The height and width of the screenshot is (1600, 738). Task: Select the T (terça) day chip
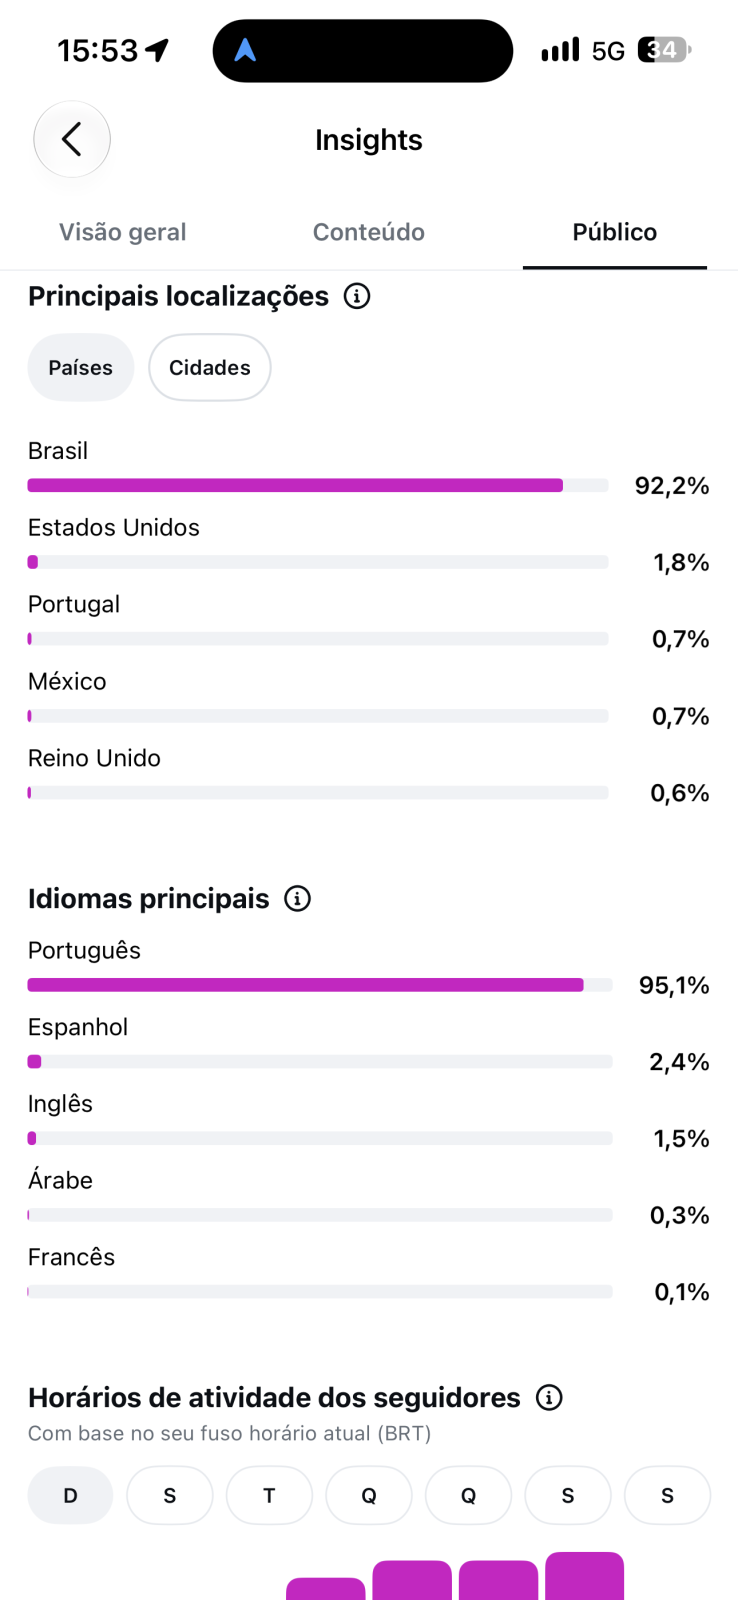(x=269, y=1495)
